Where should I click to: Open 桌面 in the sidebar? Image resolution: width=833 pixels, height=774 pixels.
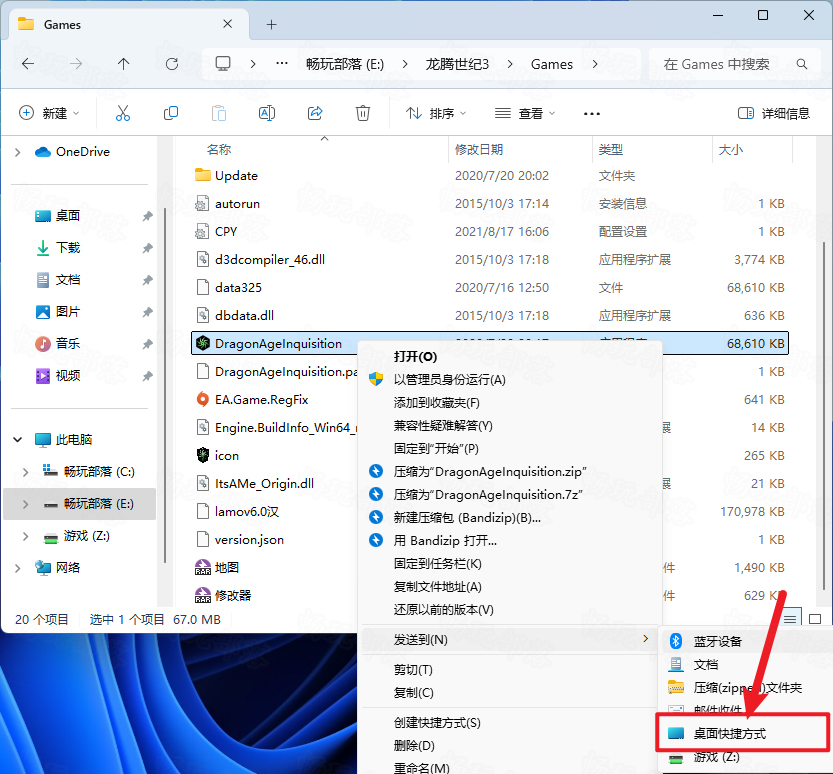[68, 216]
